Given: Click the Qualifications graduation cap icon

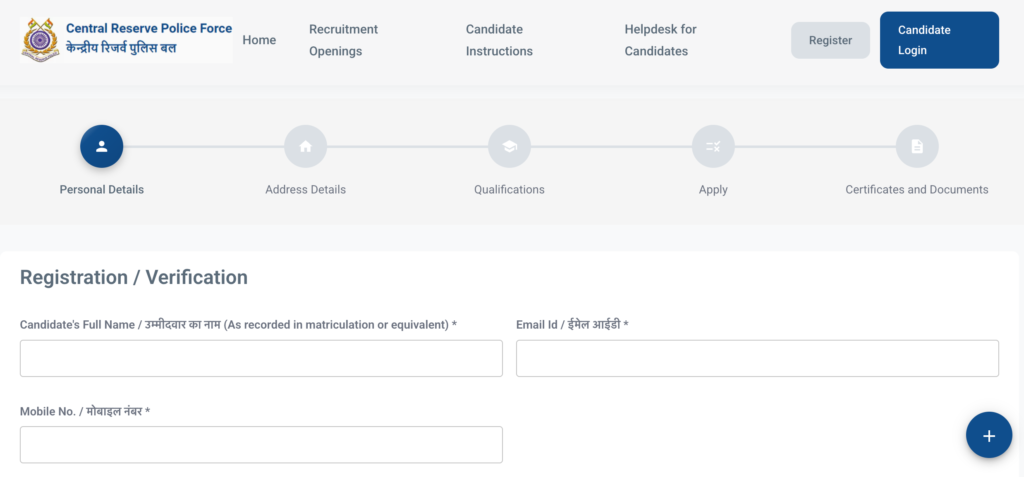Looking at the screenshot, I should [509, 146].
